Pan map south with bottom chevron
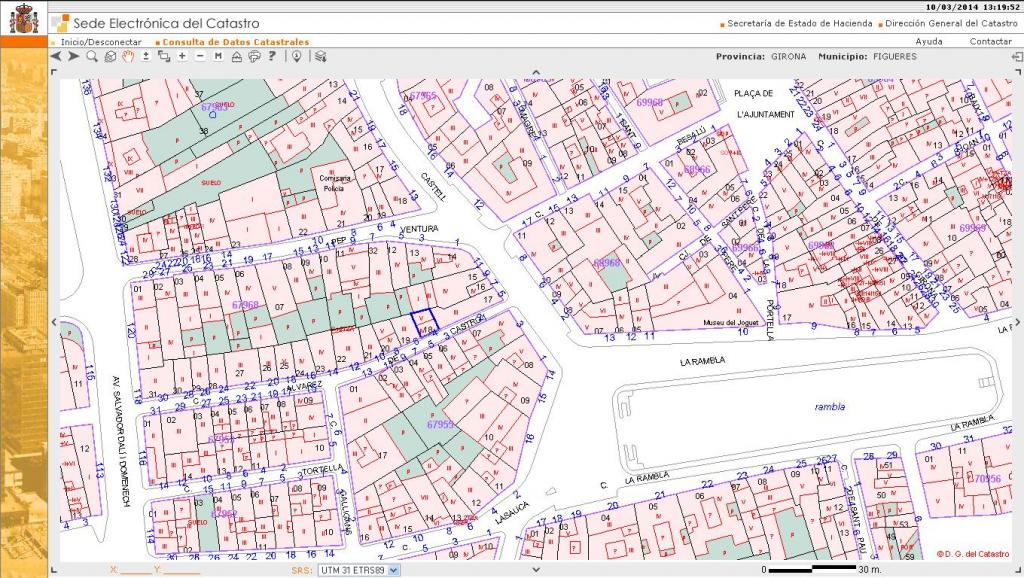Image resolution: width=1024 pixels, height=578 pixels. (536, 568)
